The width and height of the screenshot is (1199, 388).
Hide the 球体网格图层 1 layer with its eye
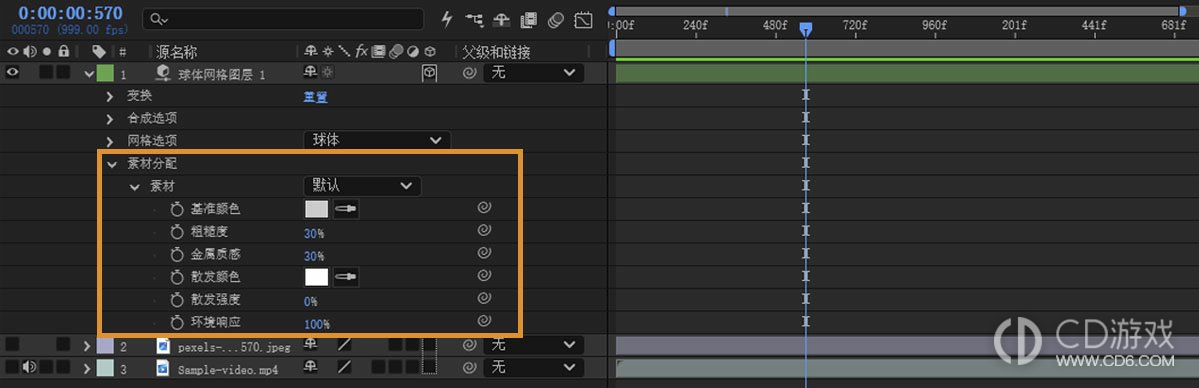point(12,73)
